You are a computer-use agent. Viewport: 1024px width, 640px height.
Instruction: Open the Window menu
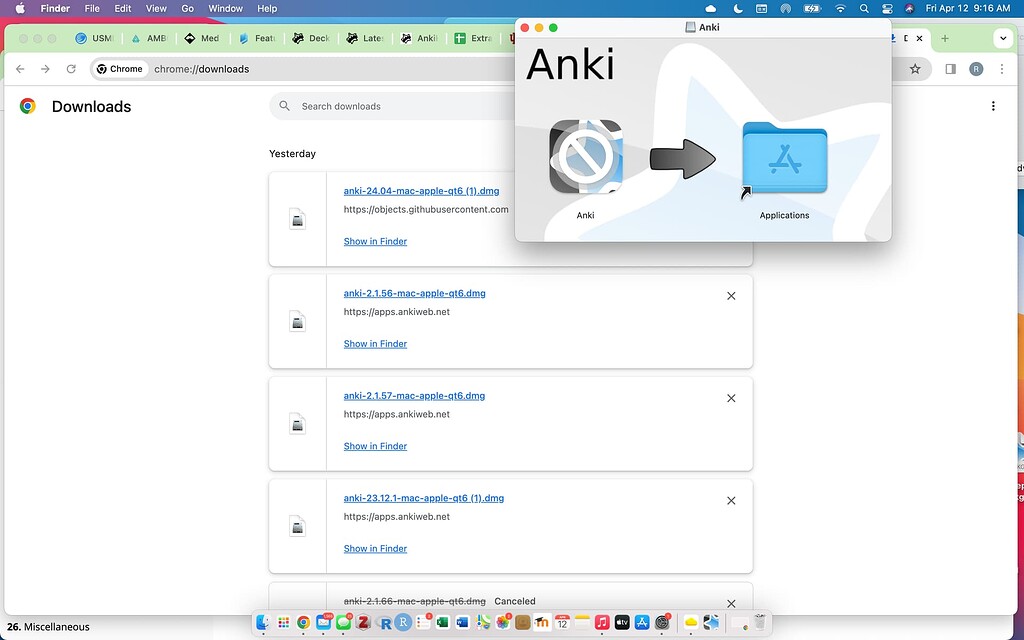(x=225, y=8)
